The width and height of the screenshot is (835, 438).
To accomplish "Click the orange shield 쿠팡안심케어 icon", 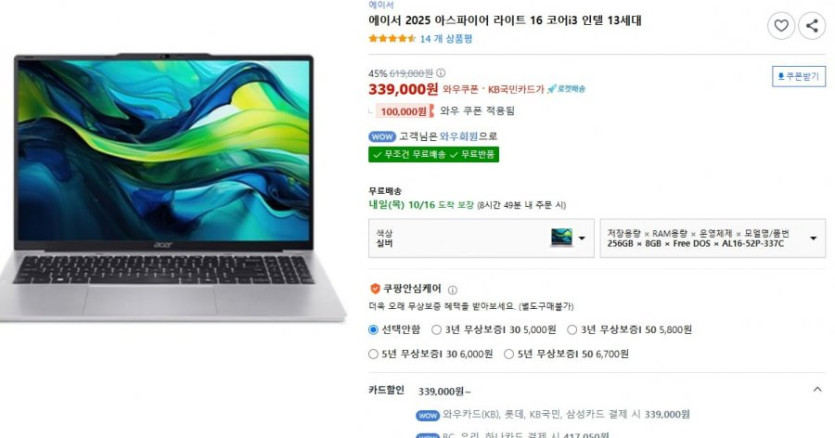I will pyautogui.click(x=375, y=289).
